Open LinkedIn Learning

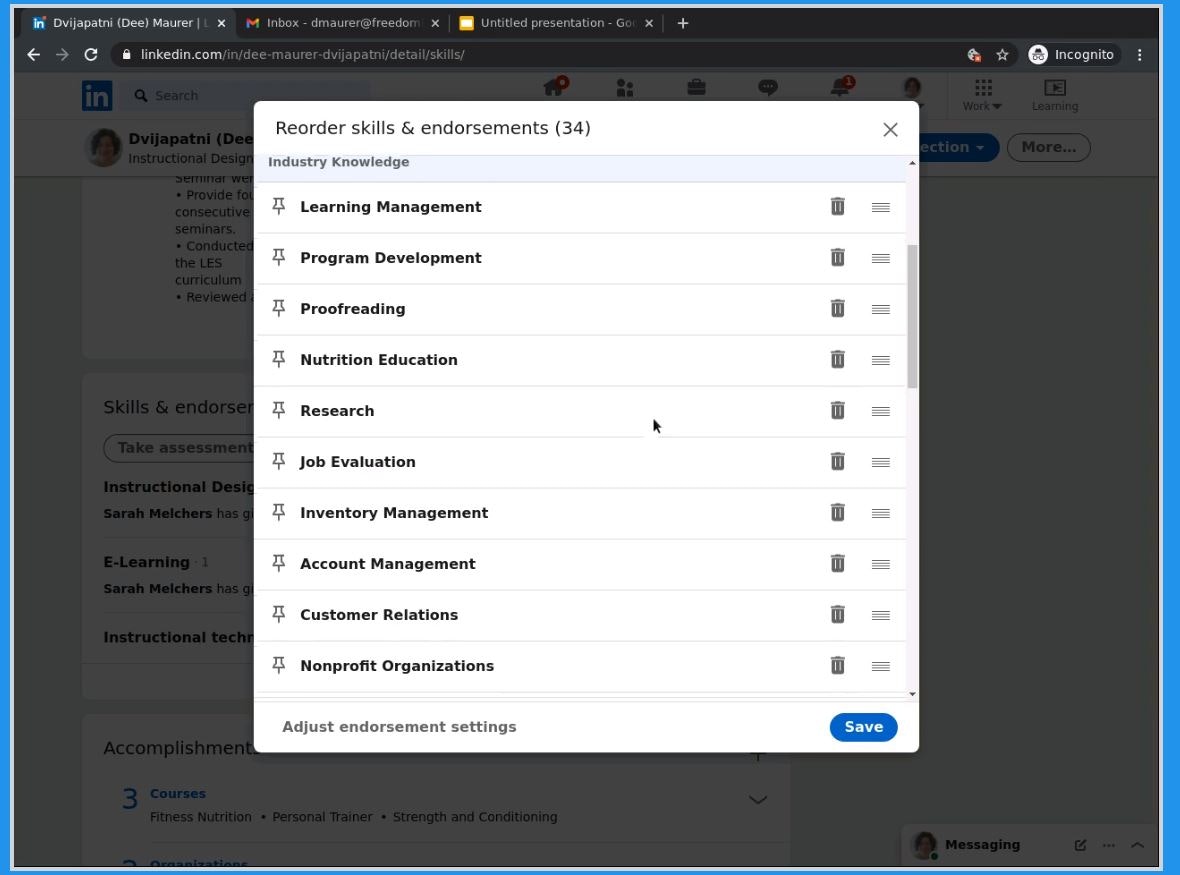tap(1054, 95)
